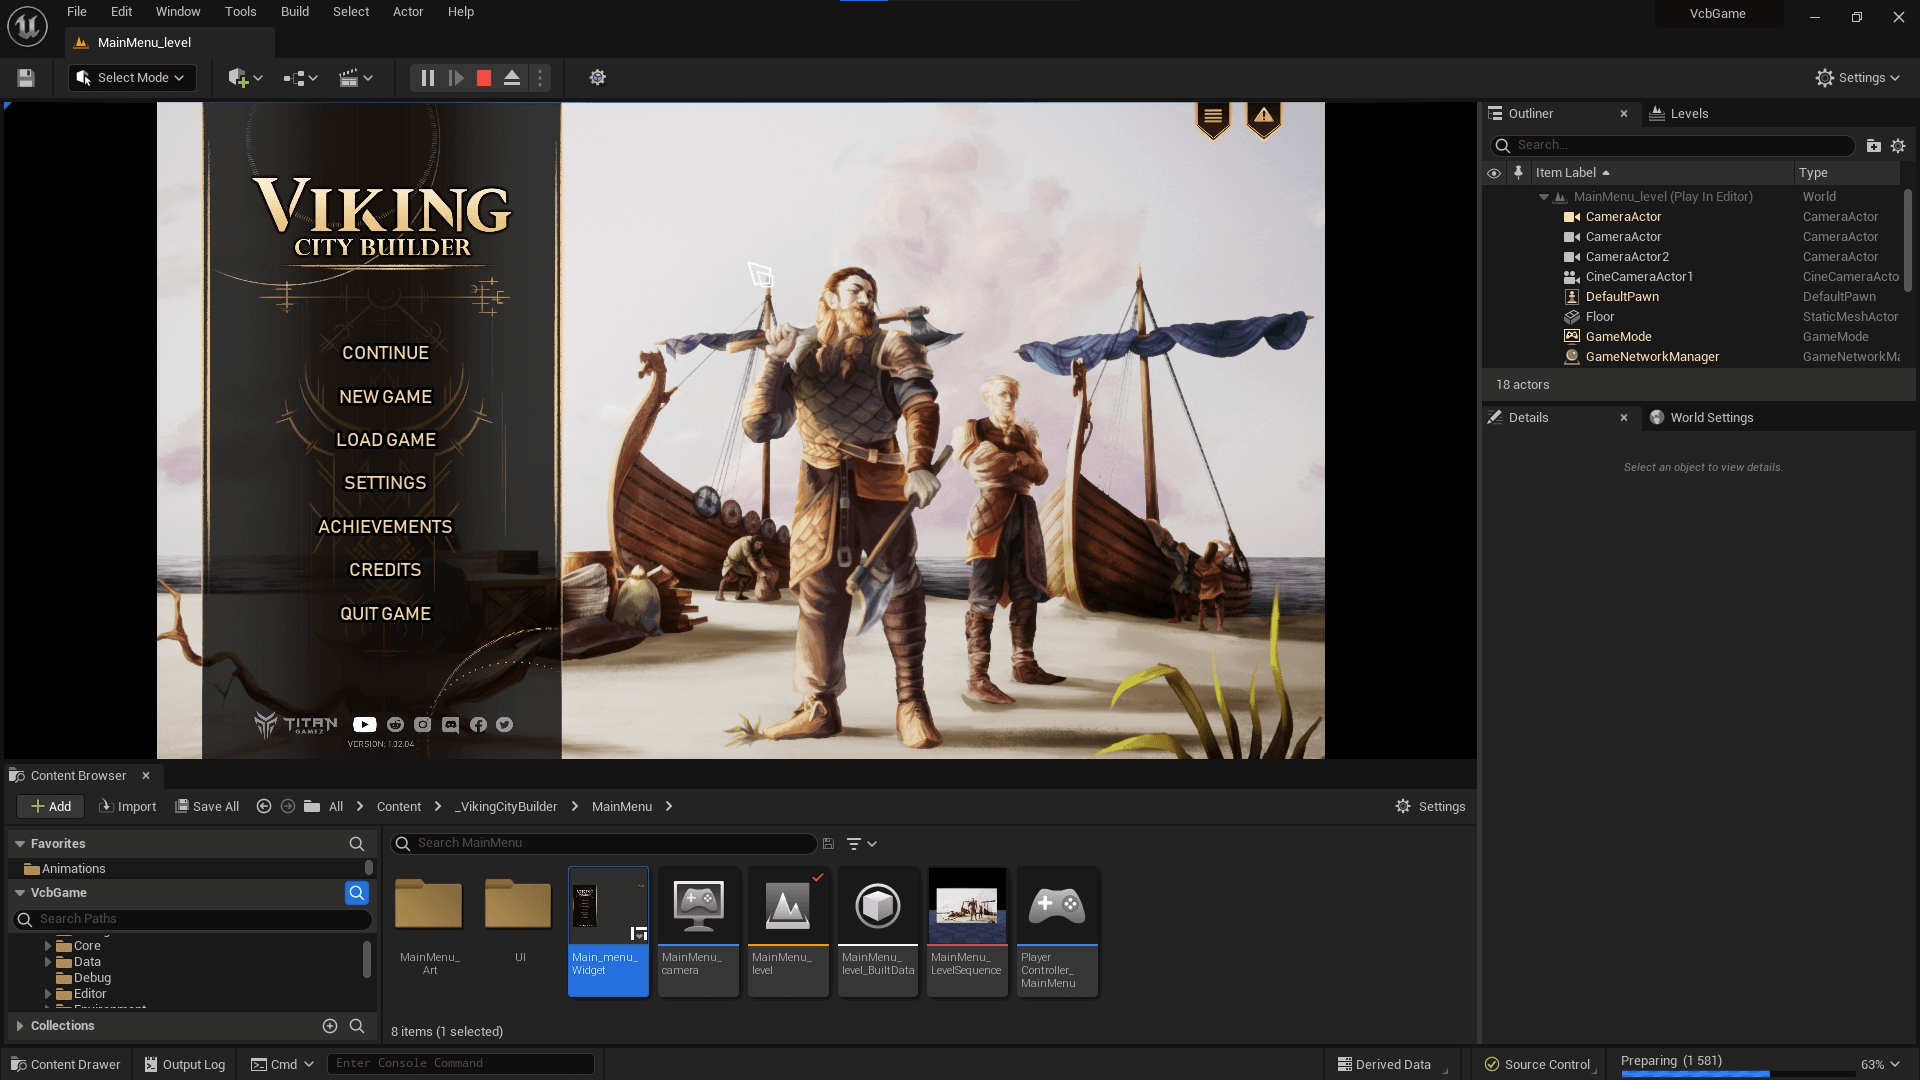Switch to the Levels tab
This screenshot has height=1080, width=1920.
pyautogui.click(x=1679, y=114)
